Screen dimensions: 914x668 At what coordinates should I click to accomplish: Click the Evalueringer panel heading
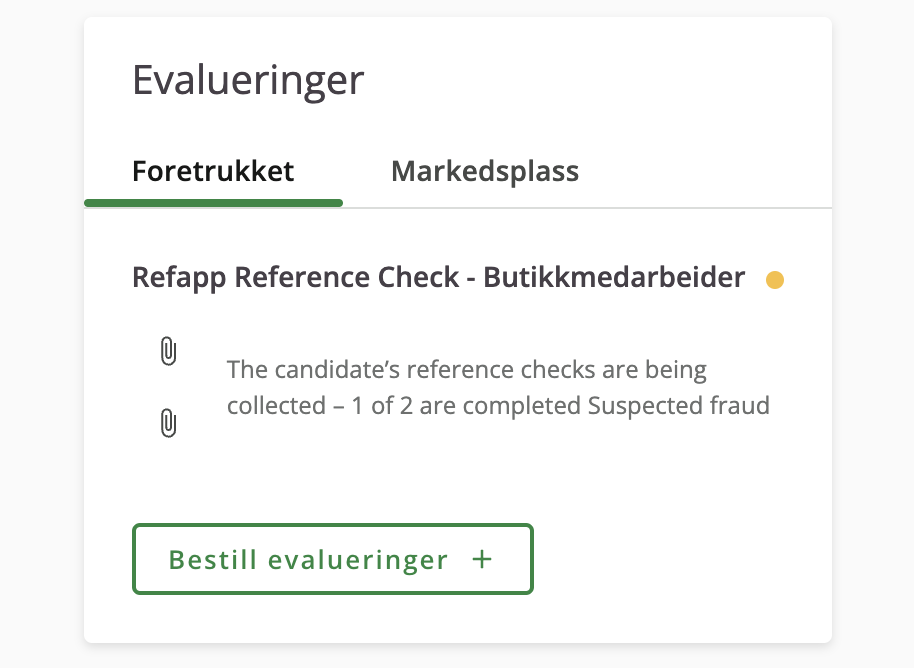(248, 80)
